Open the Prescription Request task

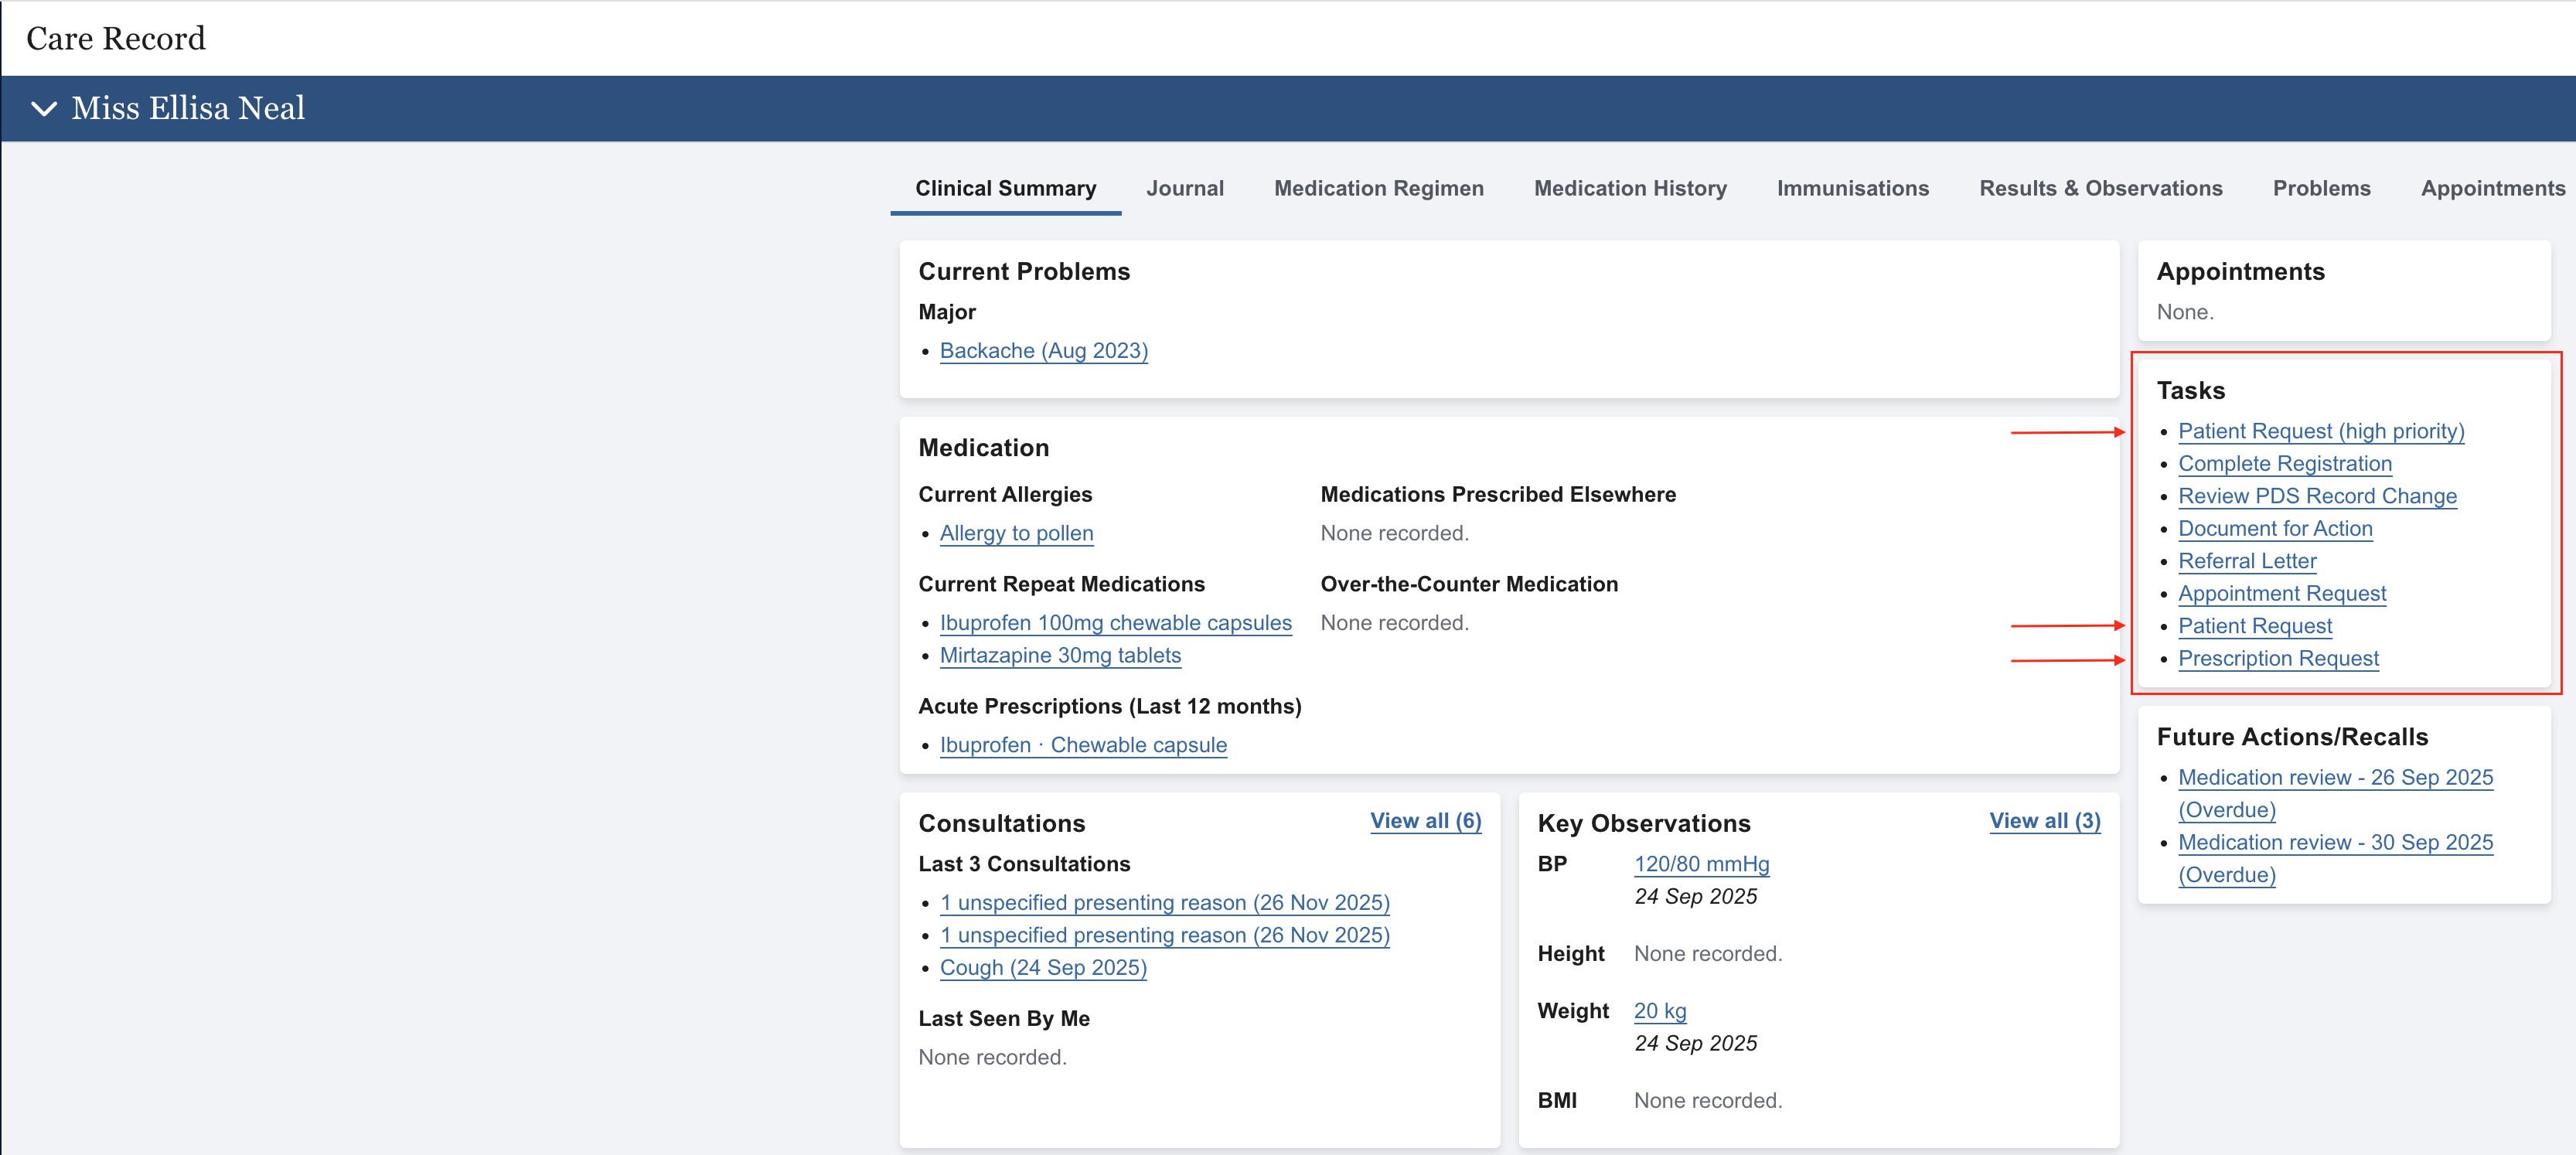click(x=2277, y=658)
